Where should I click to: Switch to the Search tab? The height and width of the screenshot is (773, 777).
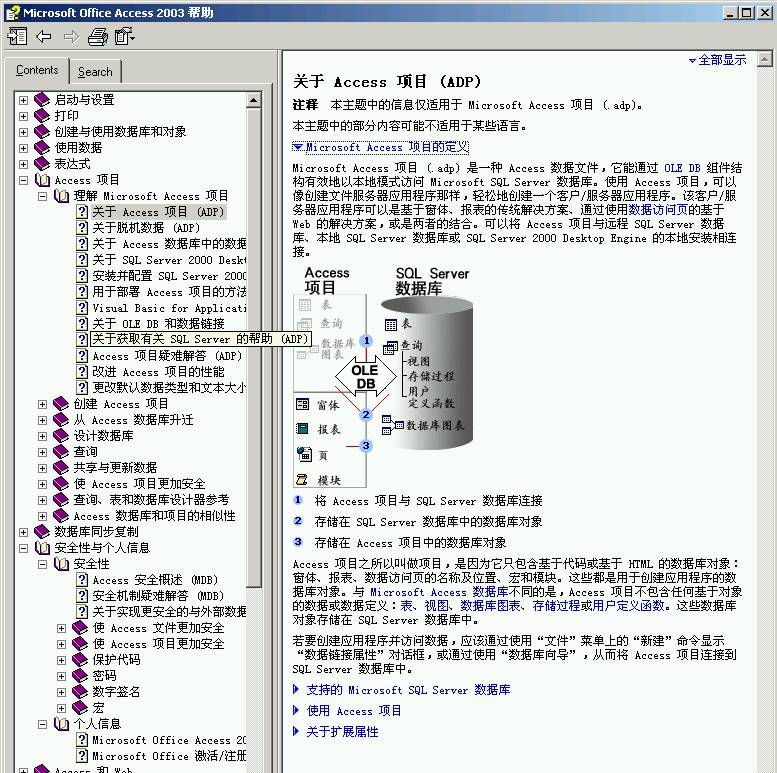click(x=95, y=72)
